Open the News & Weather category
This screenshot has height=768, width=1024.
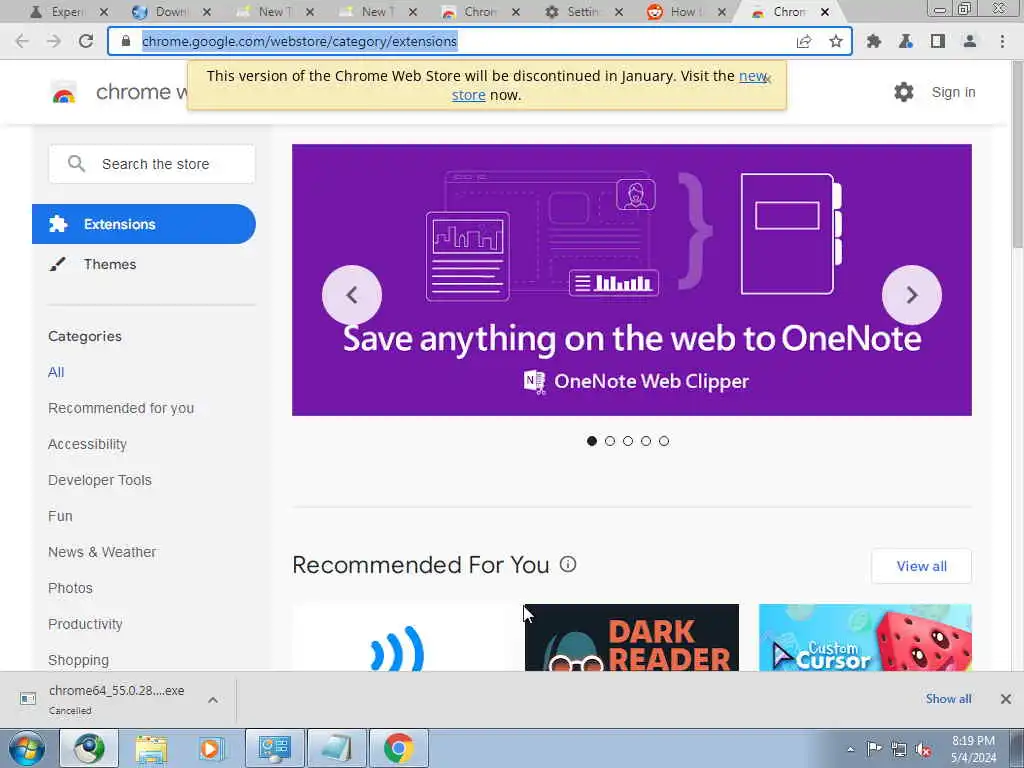coord(102,552)
